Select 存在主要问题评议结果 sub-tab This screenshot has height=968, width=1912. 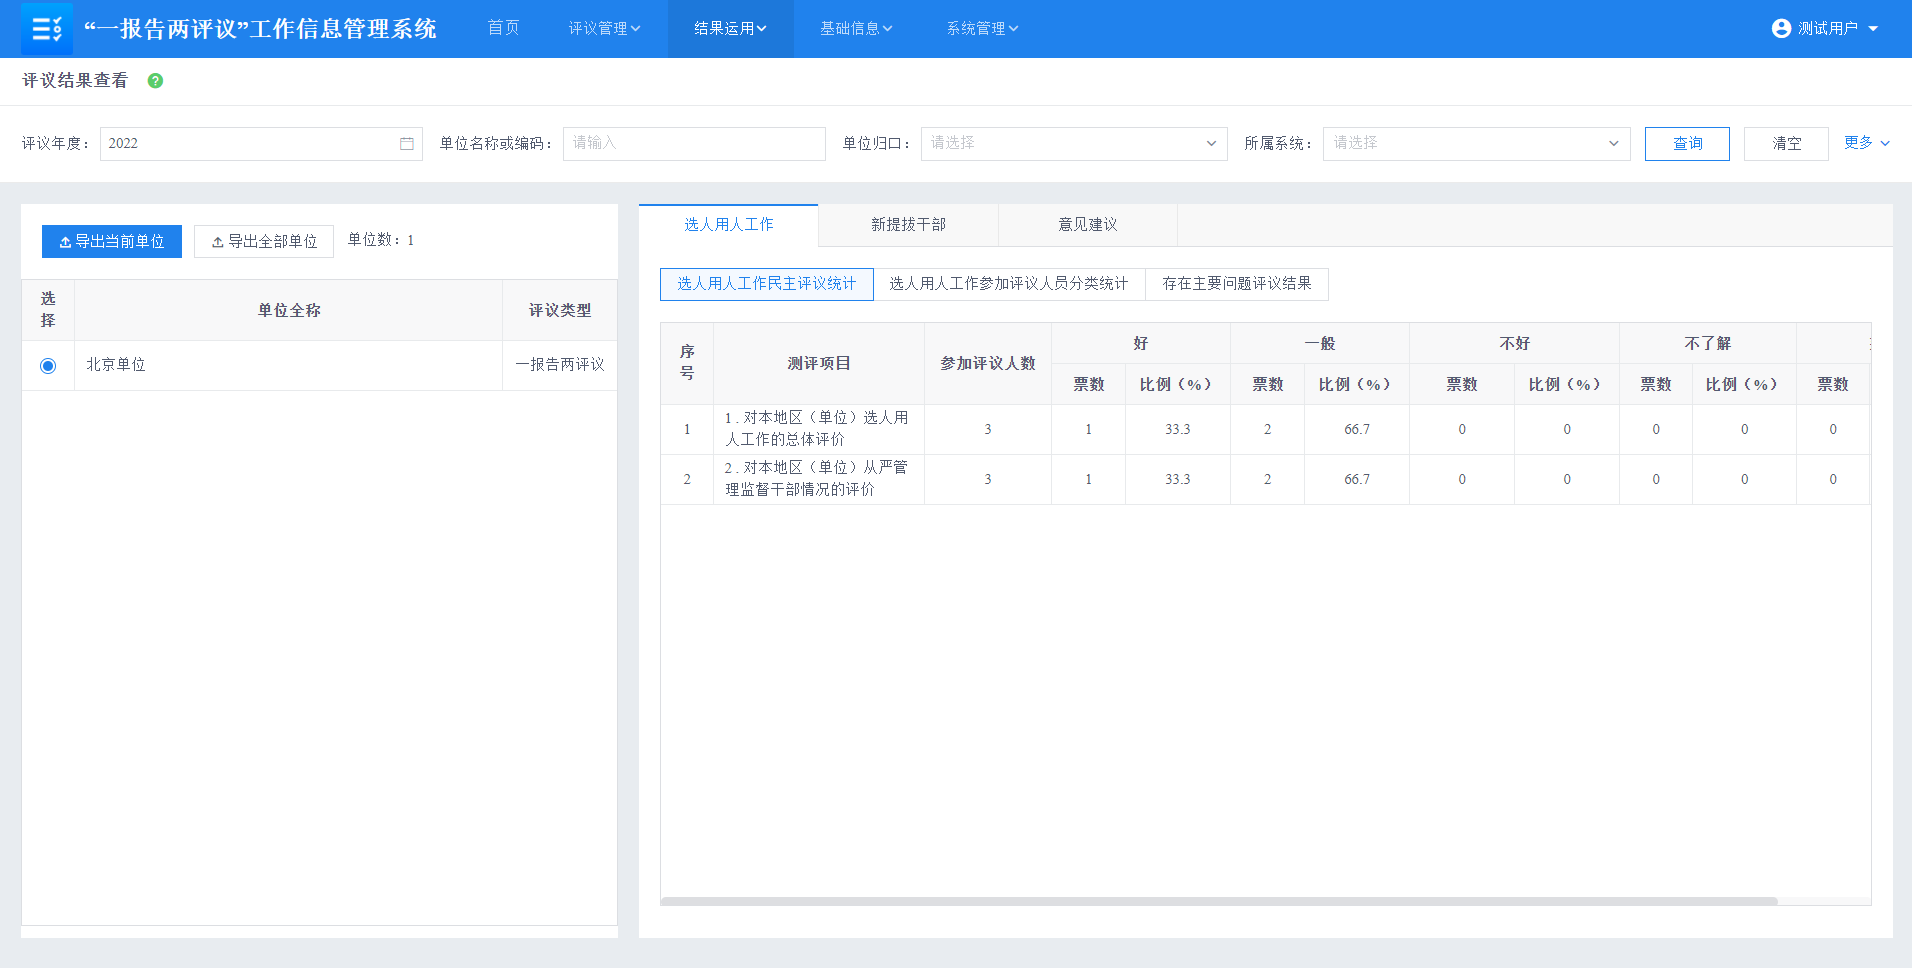(1236, 284)
